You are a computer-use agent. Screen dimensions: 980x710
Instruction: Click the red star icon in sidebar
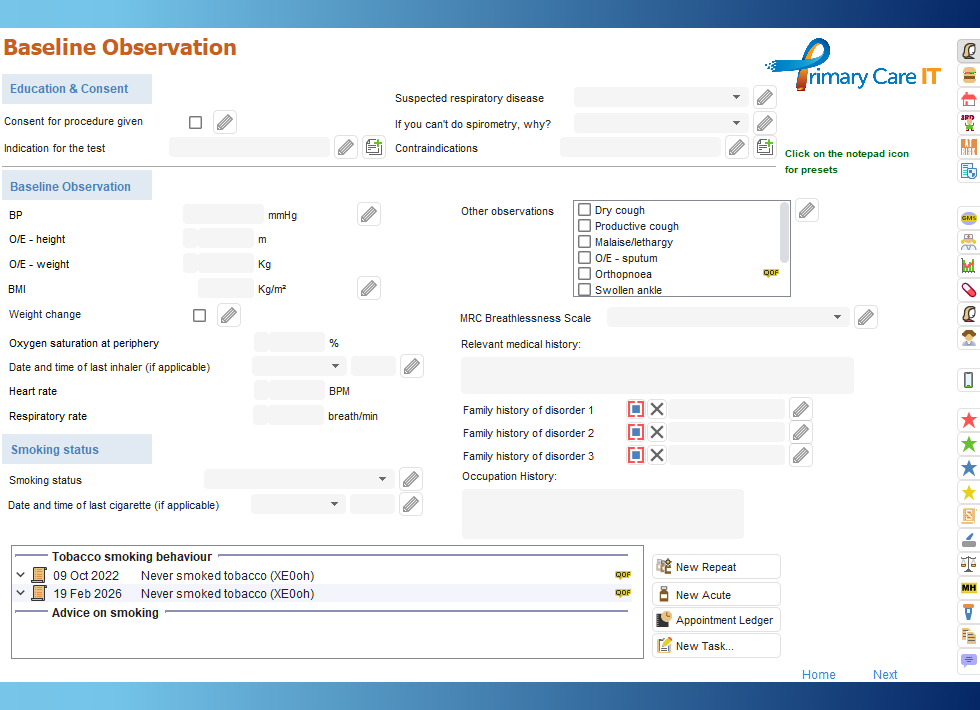tap(967, 420)
